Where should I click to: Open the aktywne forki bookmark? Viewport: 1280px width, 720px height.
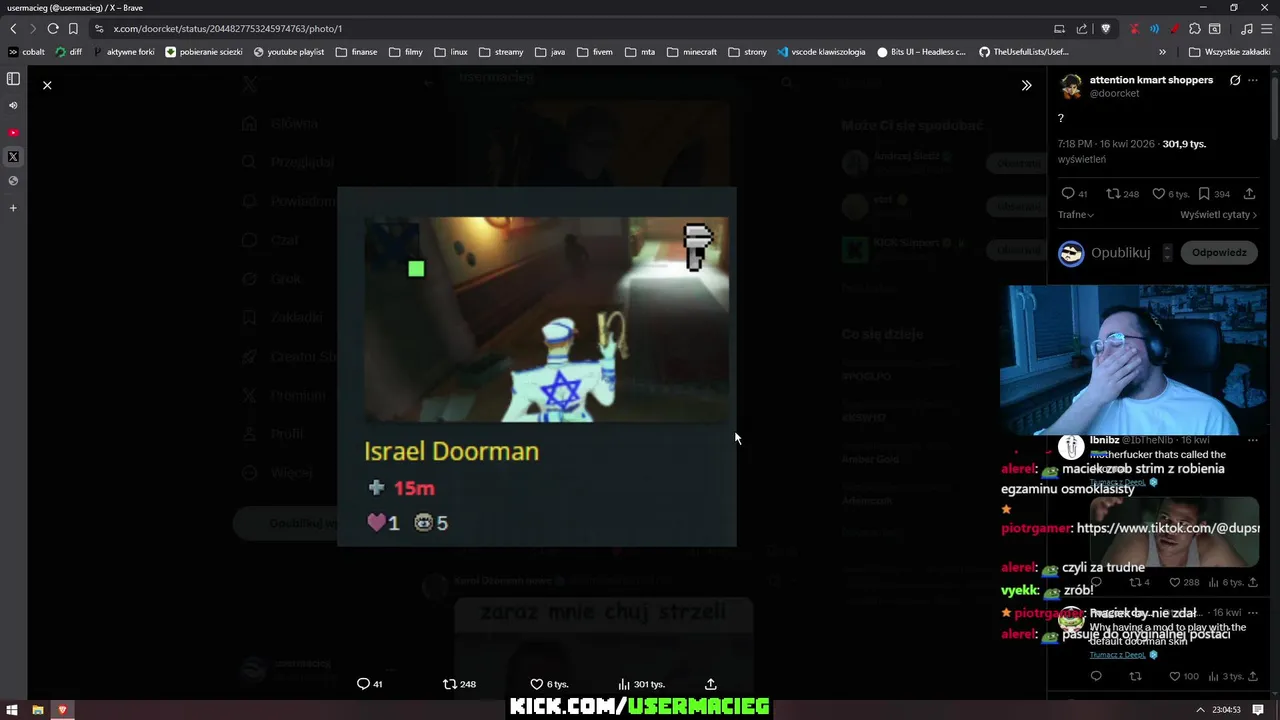(x=124, y=52)
